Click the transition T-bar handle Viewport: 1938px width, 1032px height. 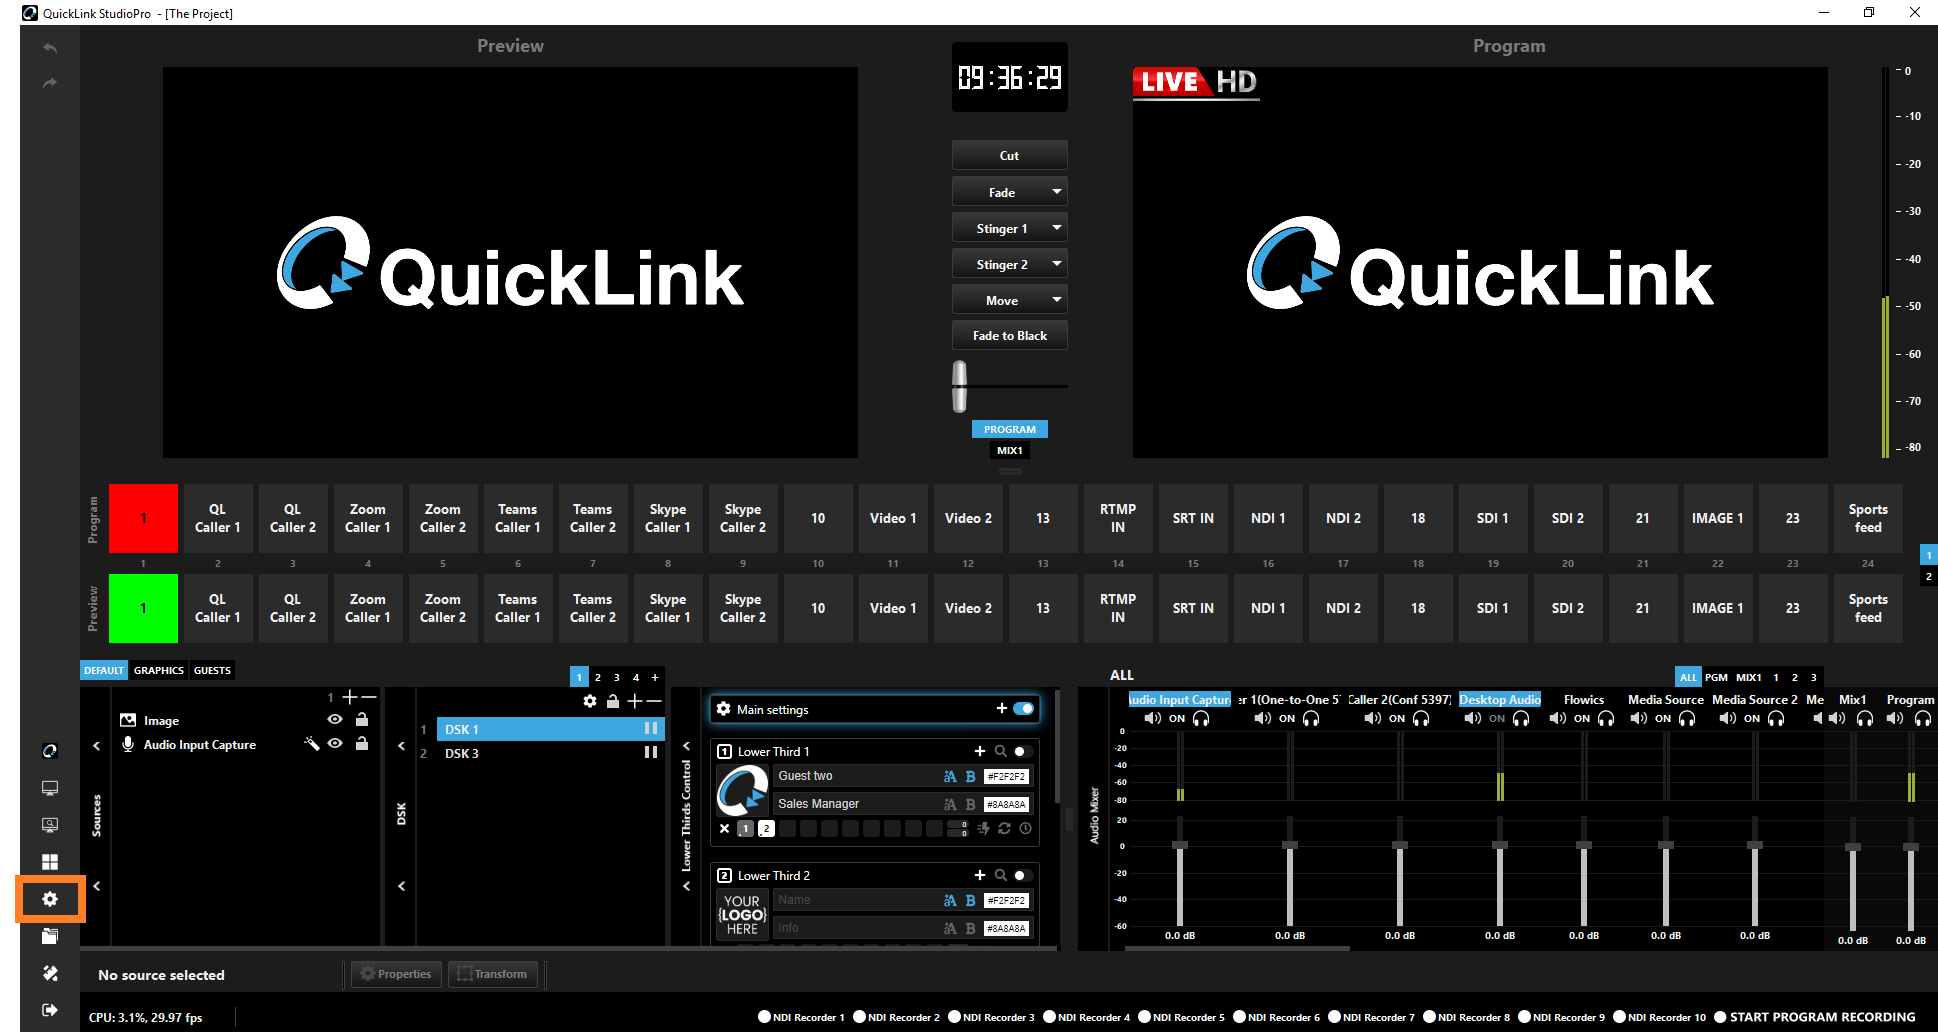[960, 386]
